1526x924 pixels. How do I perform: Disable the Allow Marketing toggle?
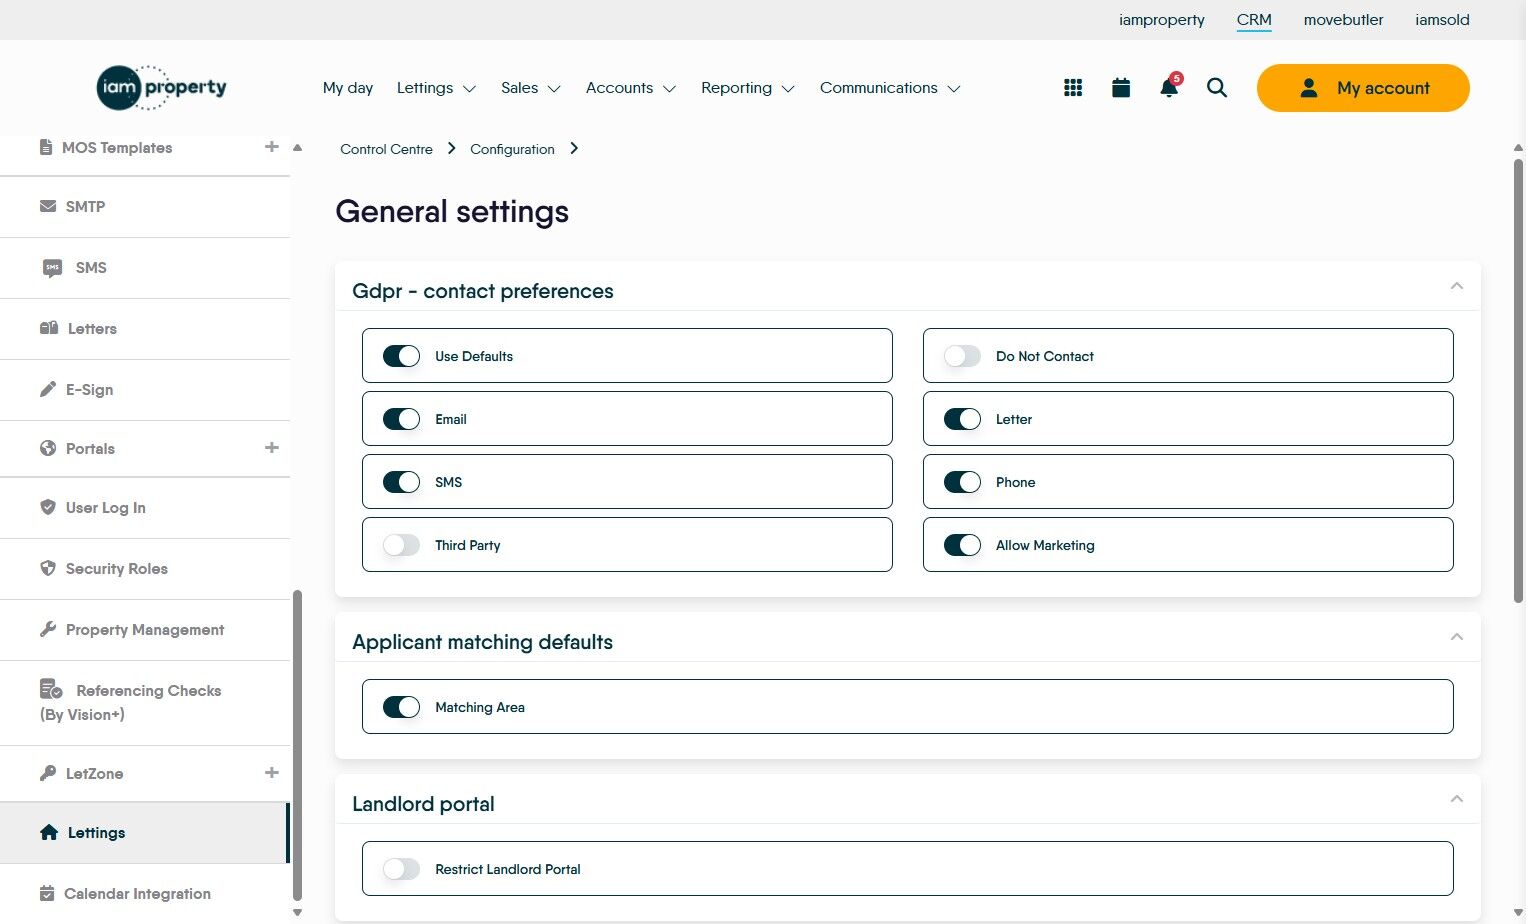[962, 545]
